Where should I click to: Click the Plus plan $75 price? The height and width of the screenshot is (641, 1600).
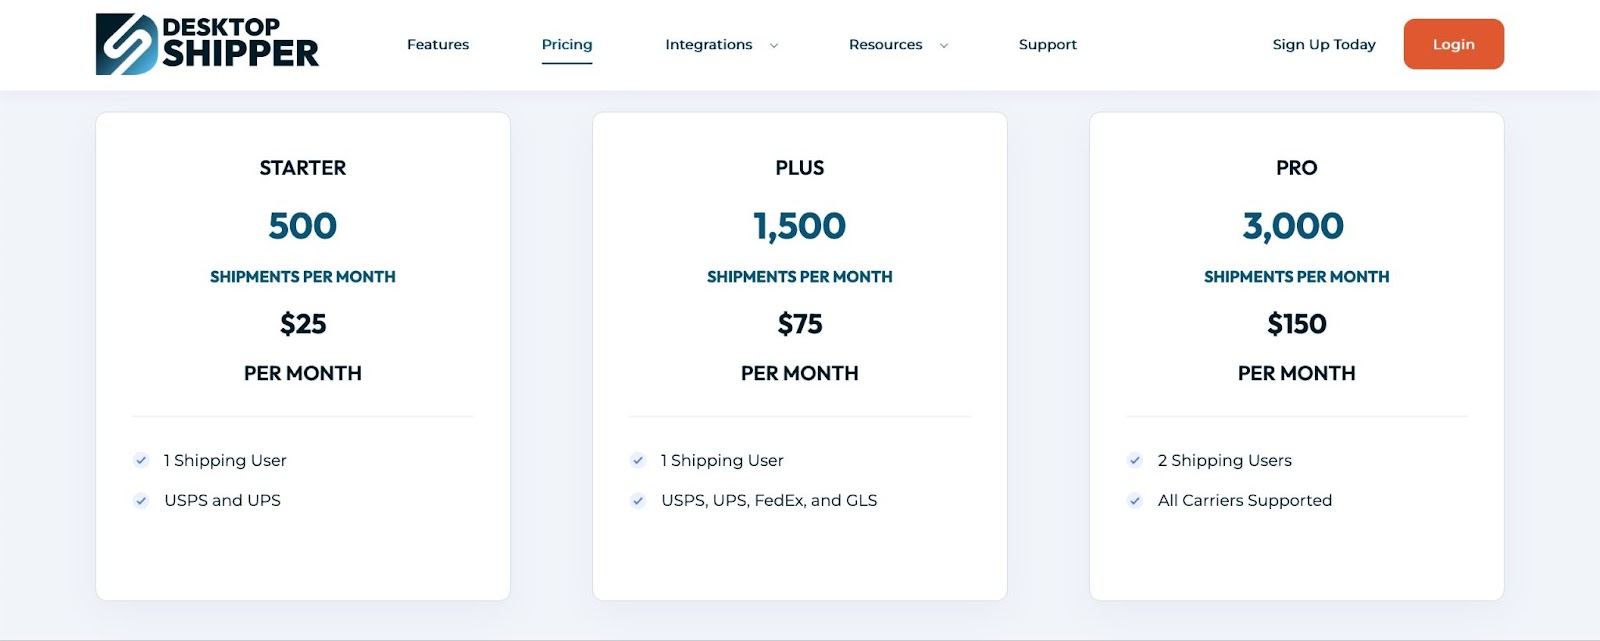[x=800, y=324]
